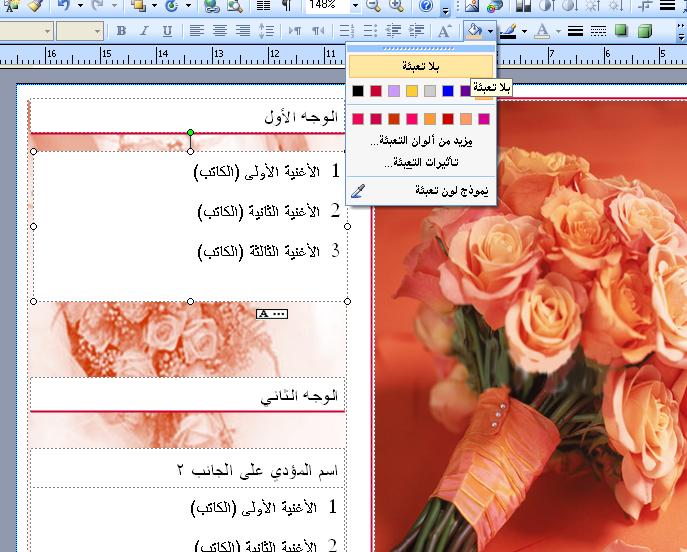Toggle italic text formatting
This screenshot has width=687, height=552.
click(x=143, y=31)
